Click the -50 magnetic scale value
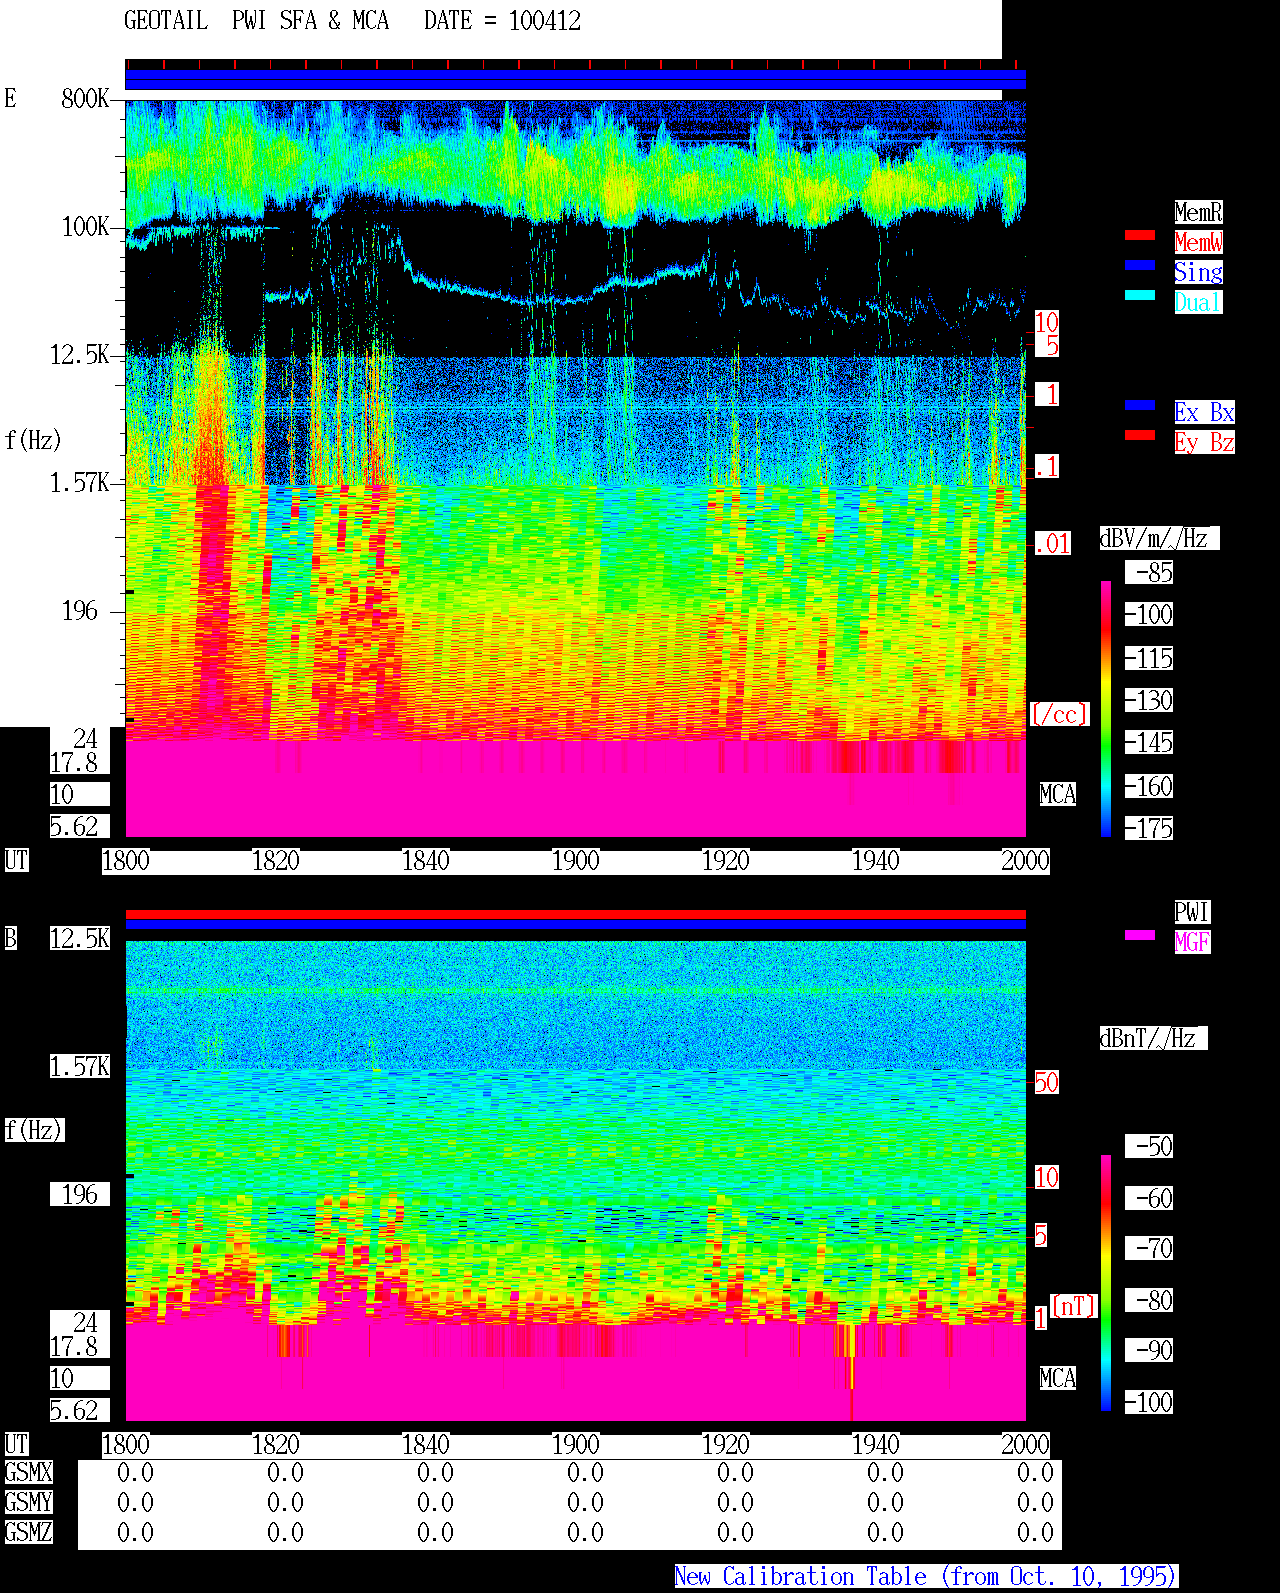 click(x=1149, y=1146)
